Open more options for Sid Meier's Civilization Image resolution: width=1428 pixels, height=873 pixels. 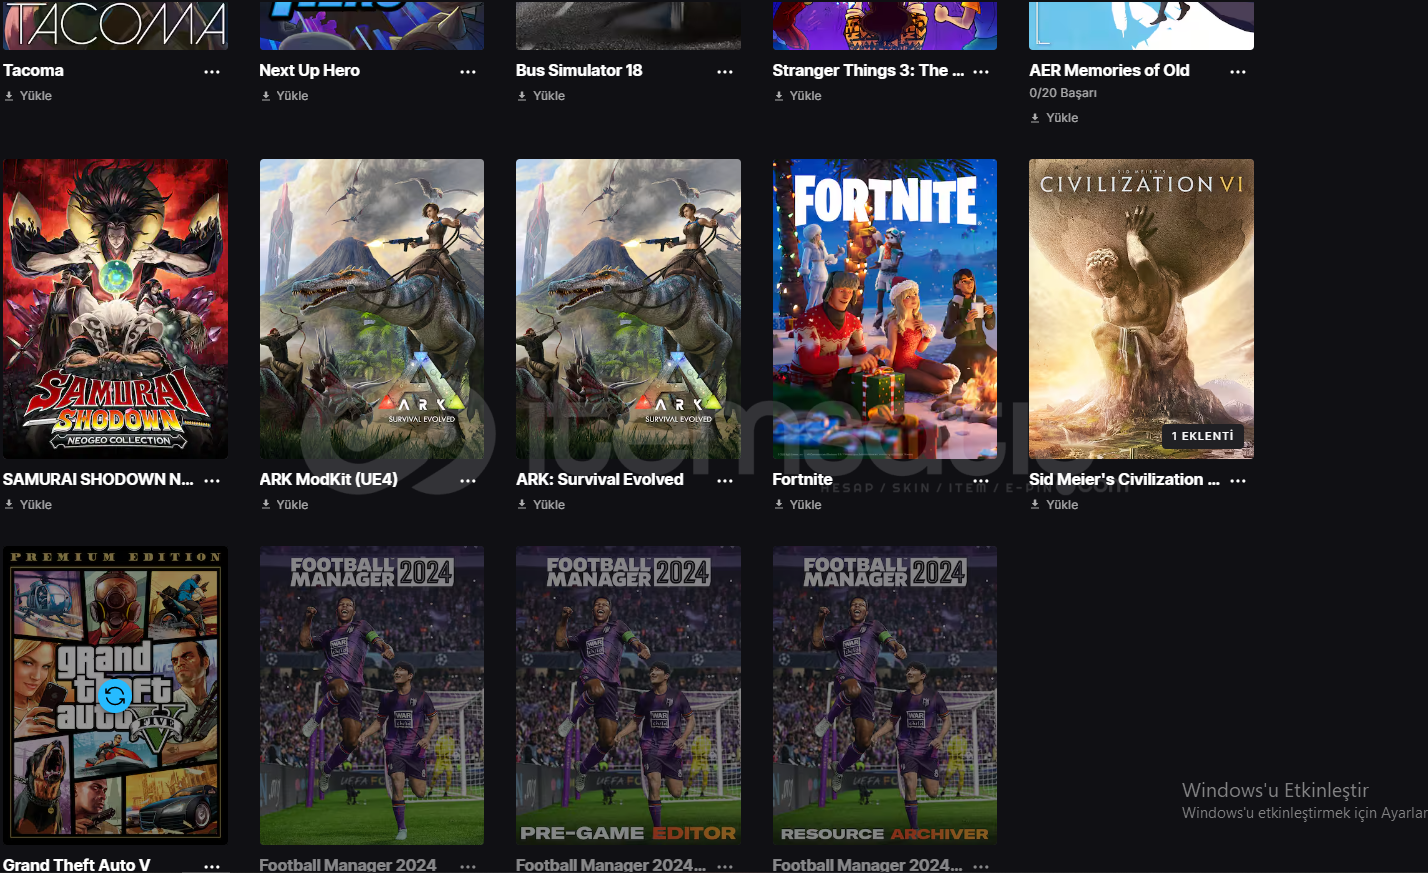pos(1238,481)
